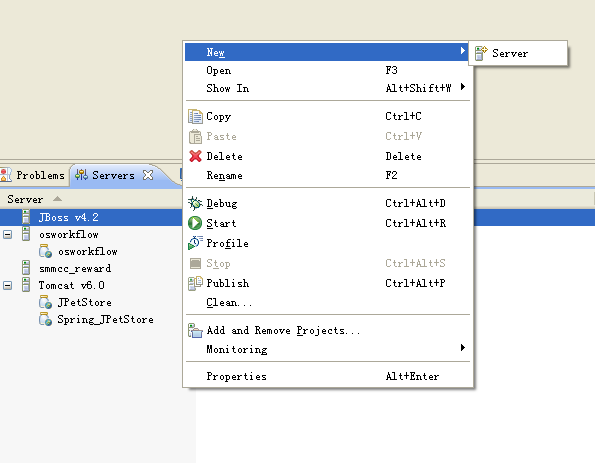The image size is (595, 463).
Task: Expand the Monitoring submenu arrow
Action: [463, 347]
